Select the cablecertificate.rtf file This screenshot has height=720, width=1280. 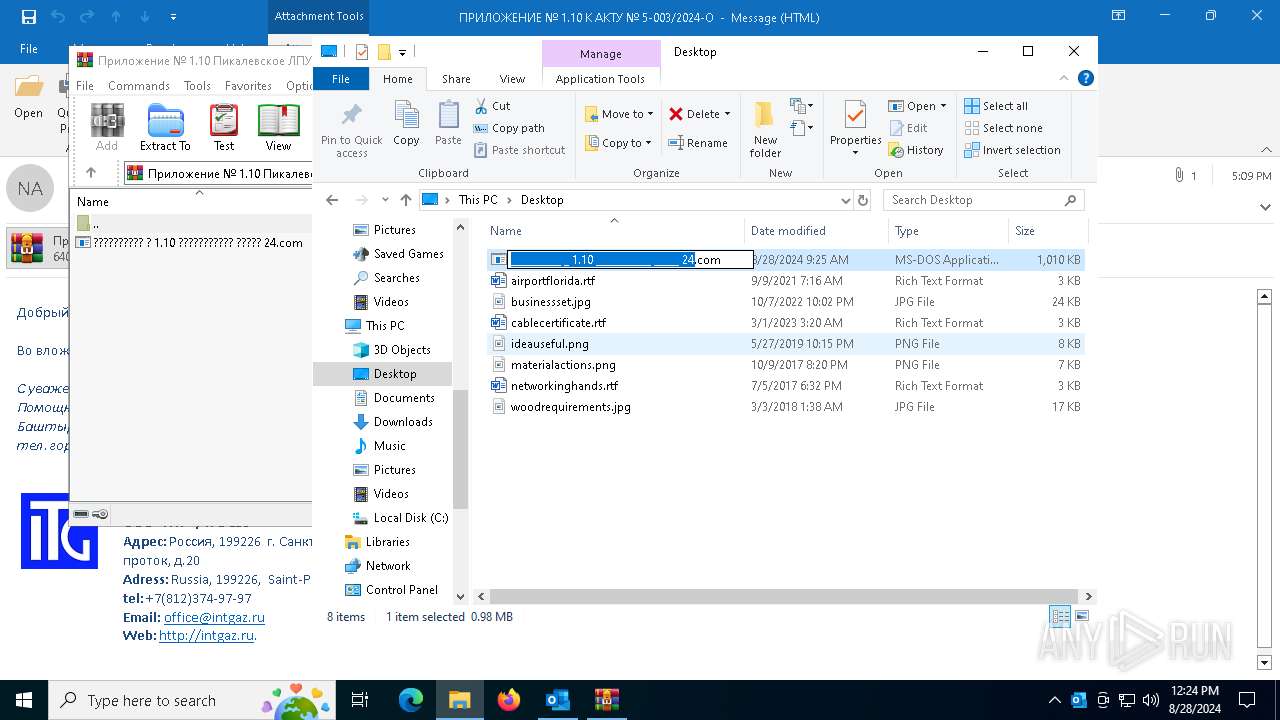point(558,323)
